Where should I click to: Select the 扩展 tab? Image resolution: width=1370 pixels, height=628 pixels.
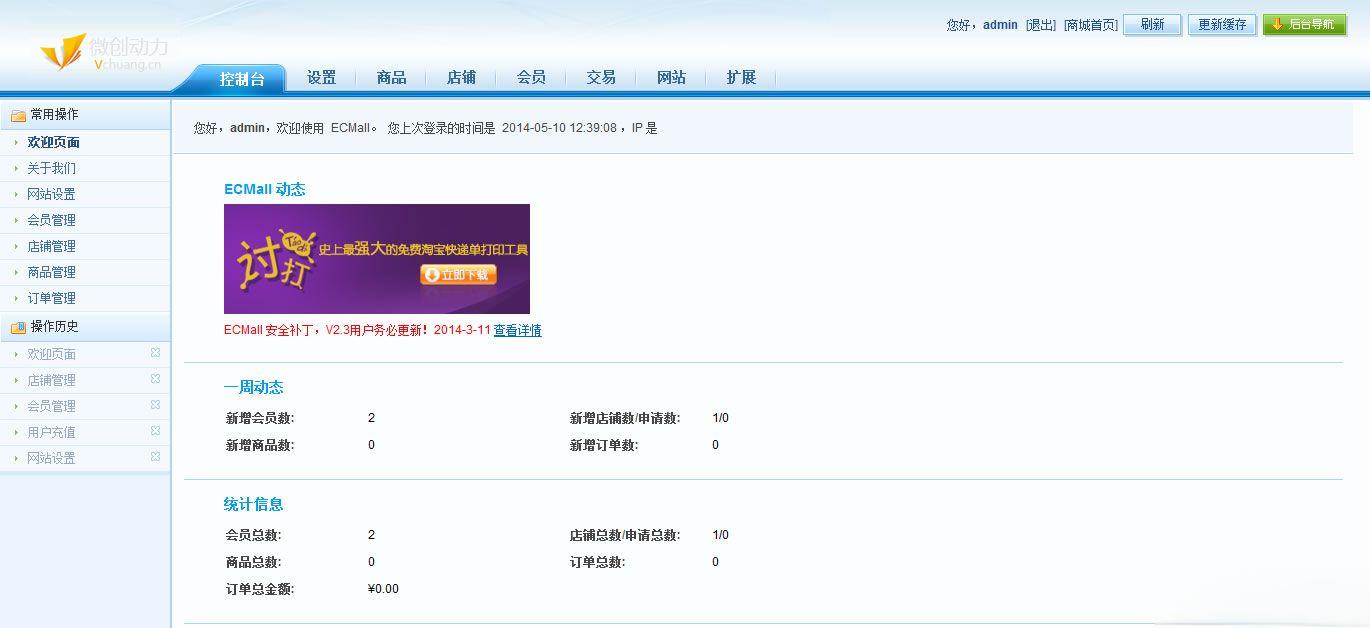pyautogui.click(x=741, y=78)
